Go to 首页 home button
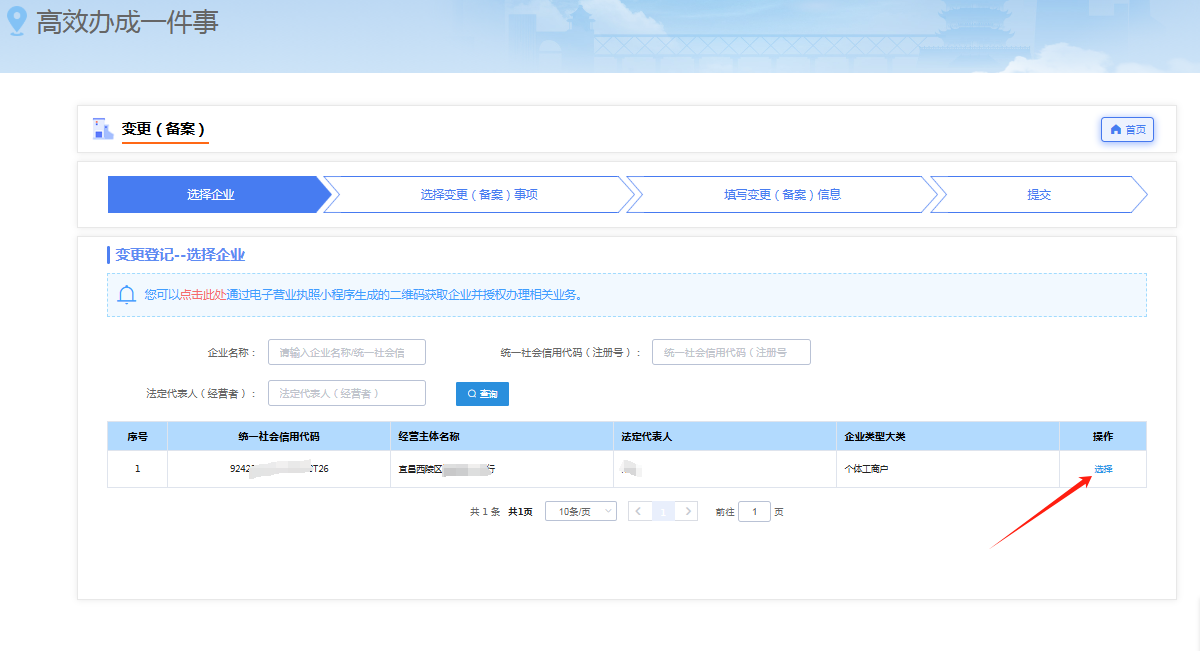The width and height of the screenshot is (1200, 651). (1127, 130)
